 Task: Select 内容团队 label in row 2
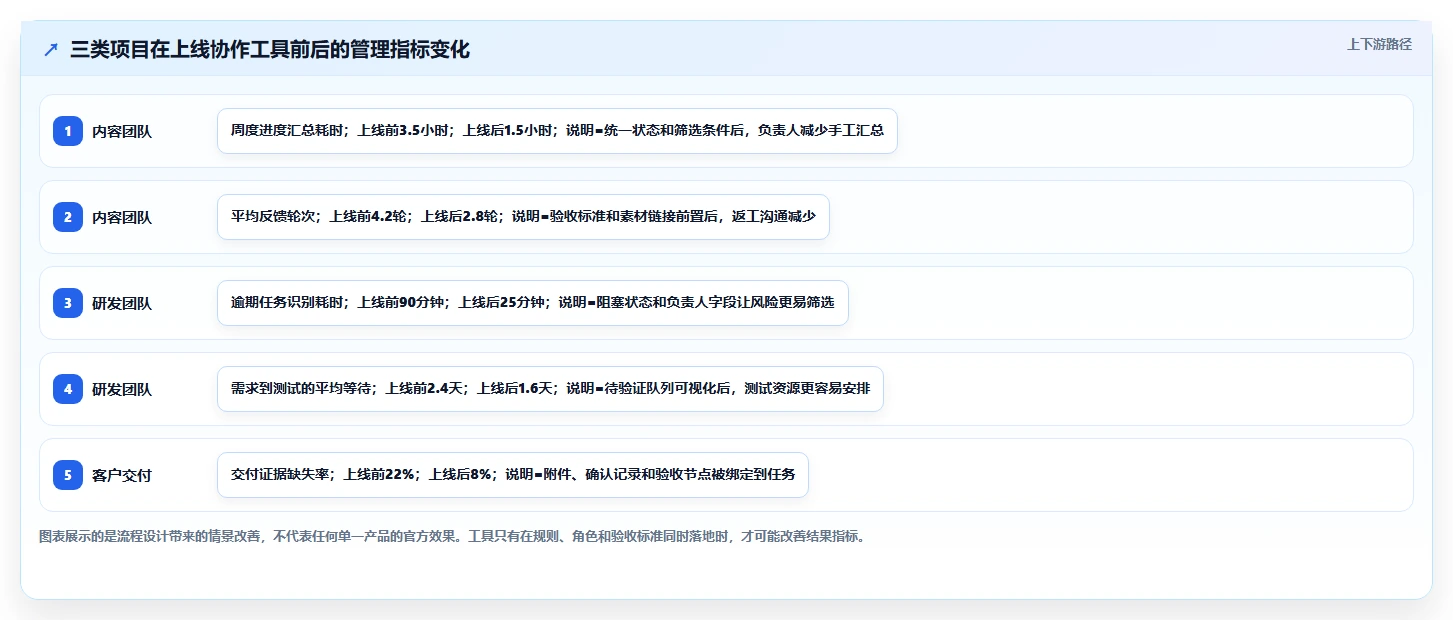pyautogui.click(x=122, y=217)
